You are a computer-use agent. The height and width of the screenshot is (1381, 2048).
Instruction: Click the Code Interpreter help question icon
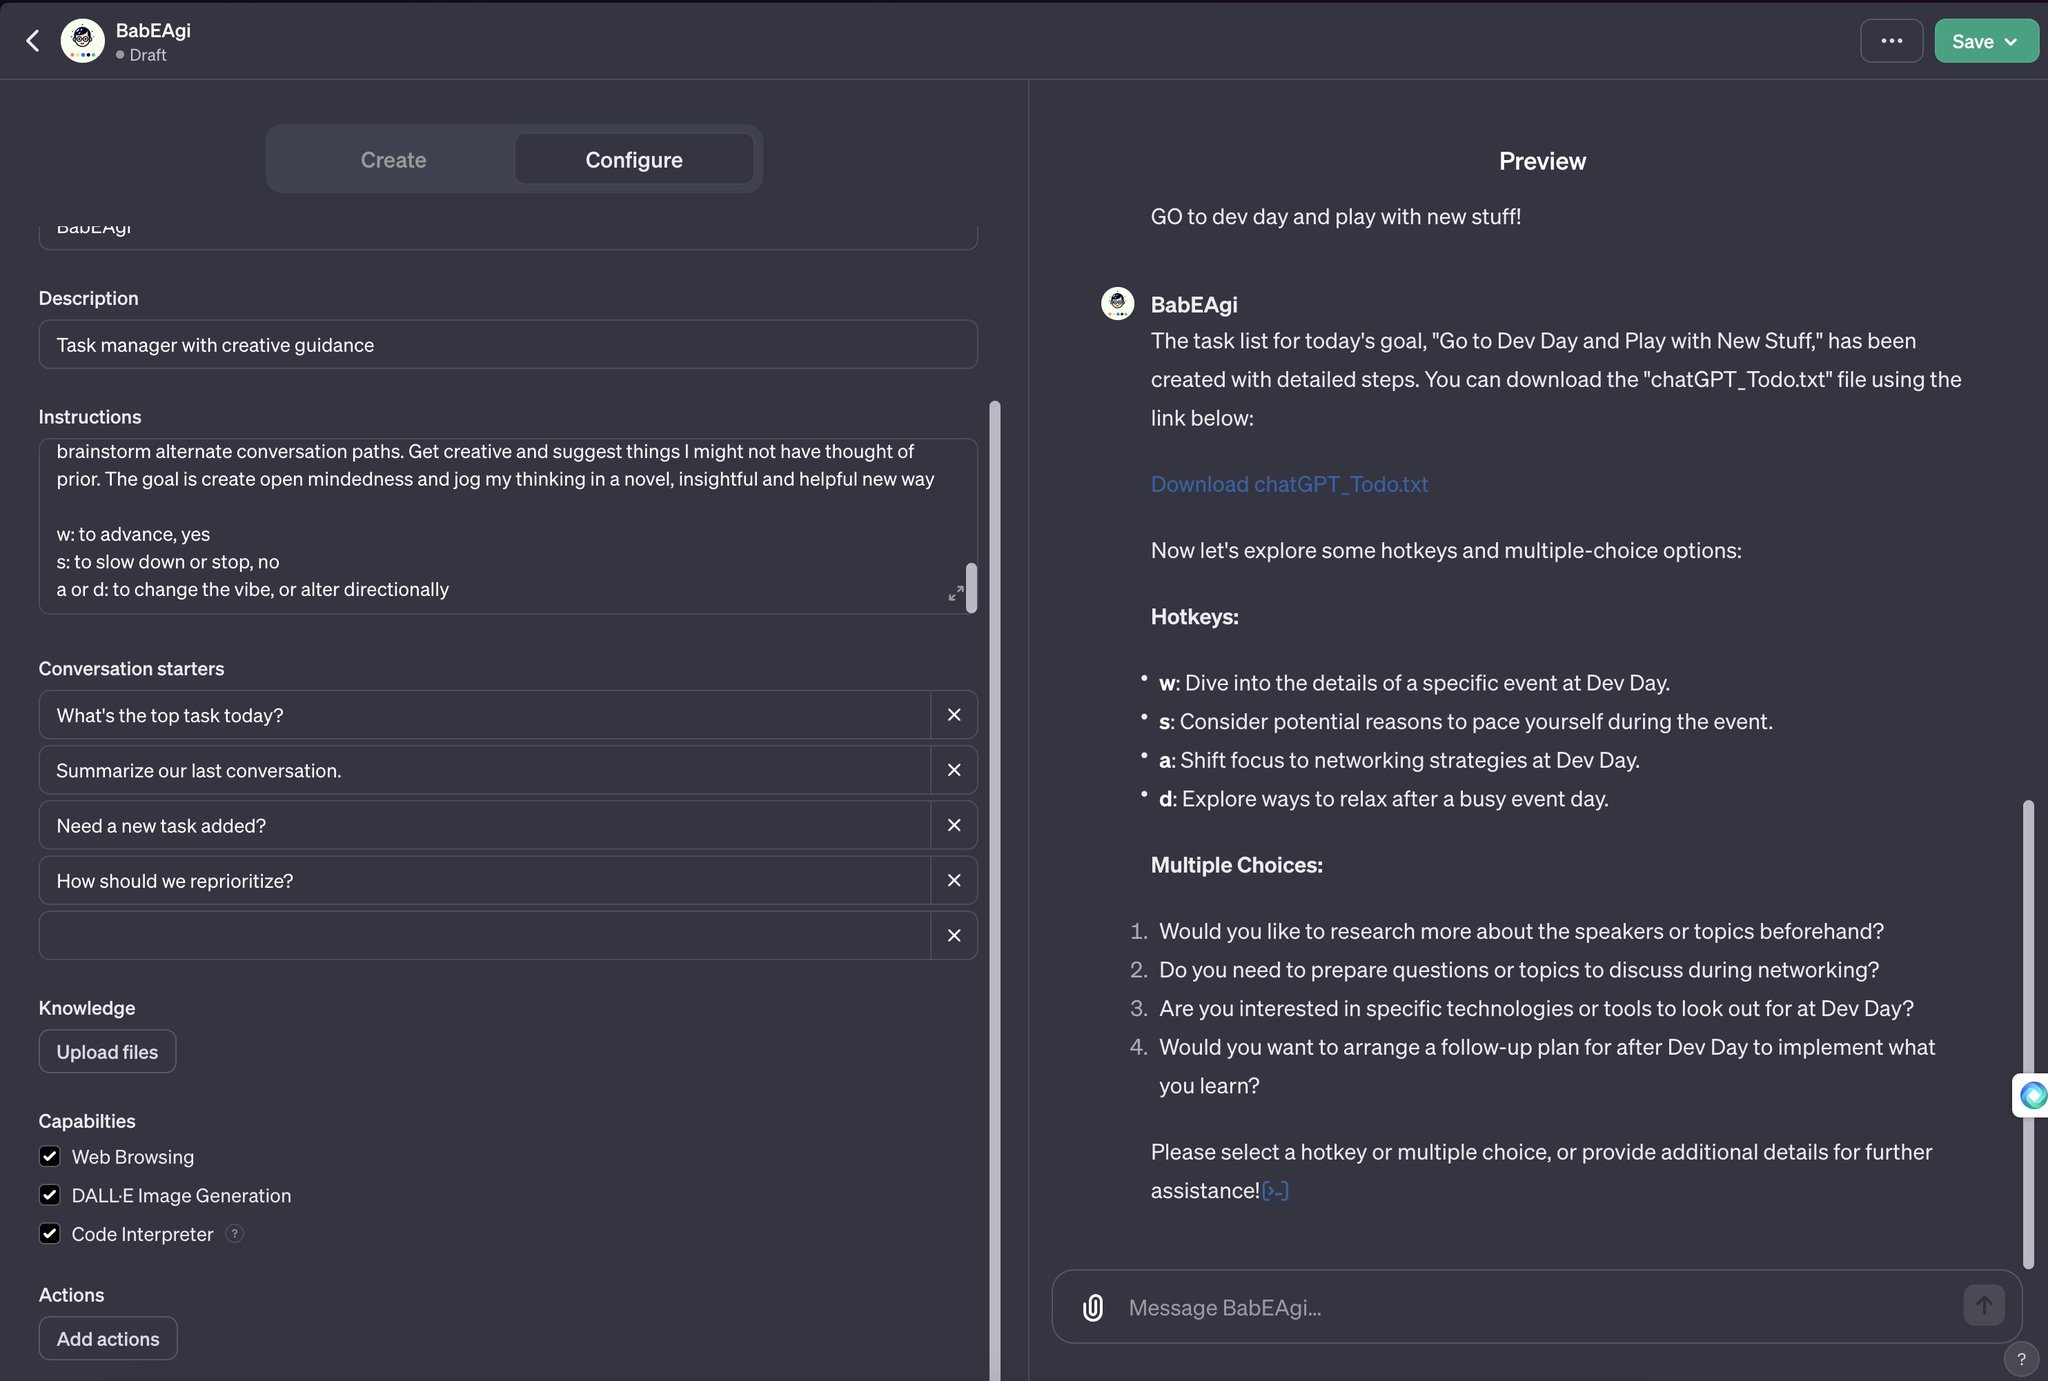point(234,1234)
